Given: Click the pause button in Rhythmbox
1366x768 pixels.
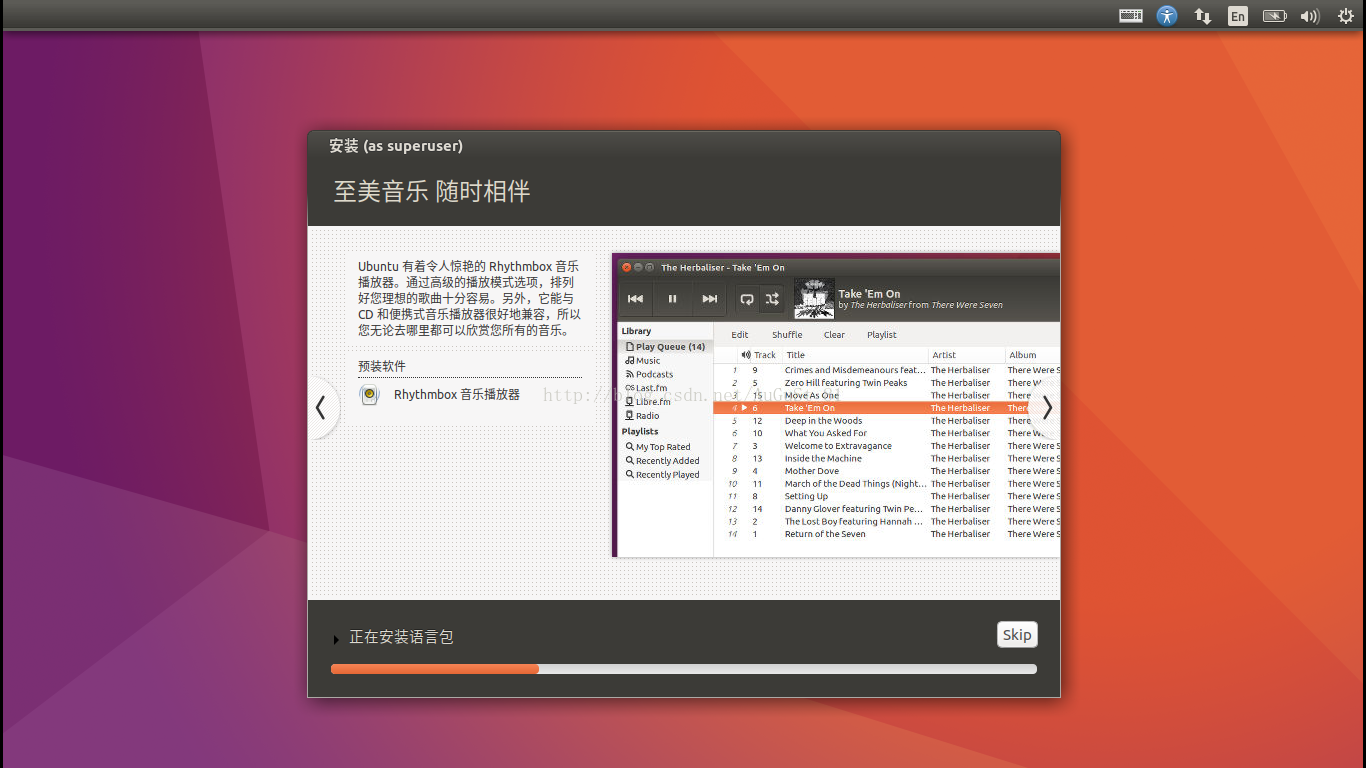Looking at the screenshot, I should coord(672,299).
